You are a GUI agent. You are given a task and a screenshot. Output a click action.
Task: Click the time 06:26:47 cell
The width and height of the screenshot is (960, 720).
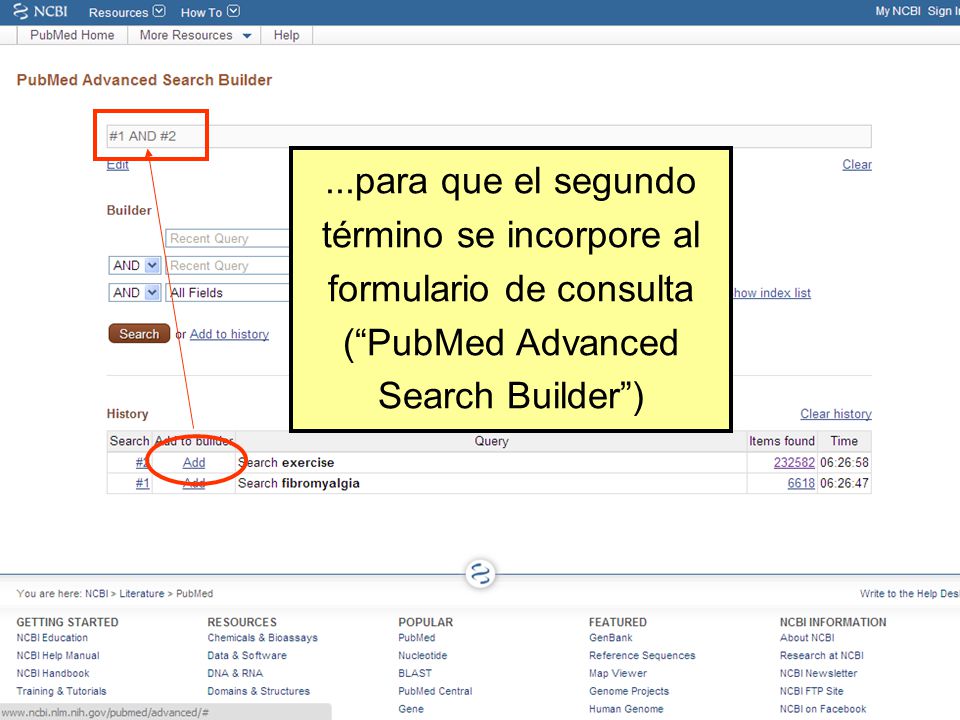click(x=844, y=483)
